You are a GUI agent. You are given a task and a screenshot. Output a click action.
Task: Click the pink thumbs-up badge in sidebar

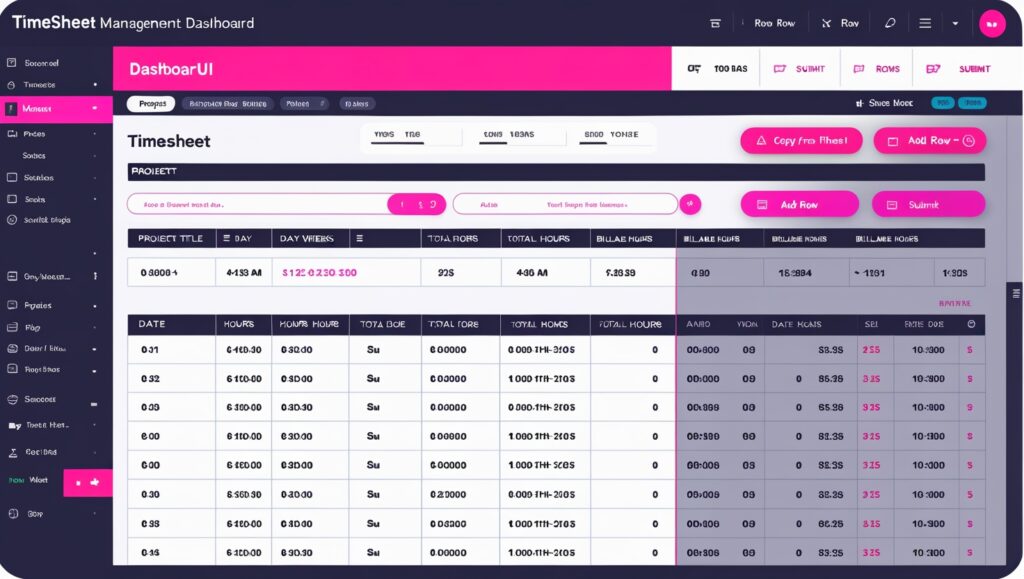(88, 482)
